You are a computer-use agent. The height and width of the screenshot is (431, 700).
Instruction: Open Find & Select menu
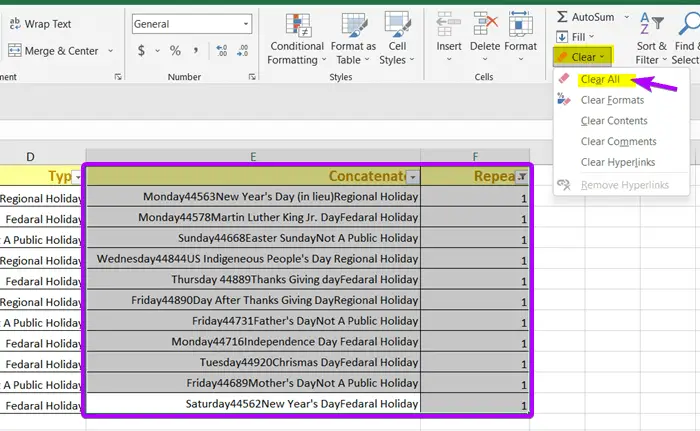[x=686, y=39]
